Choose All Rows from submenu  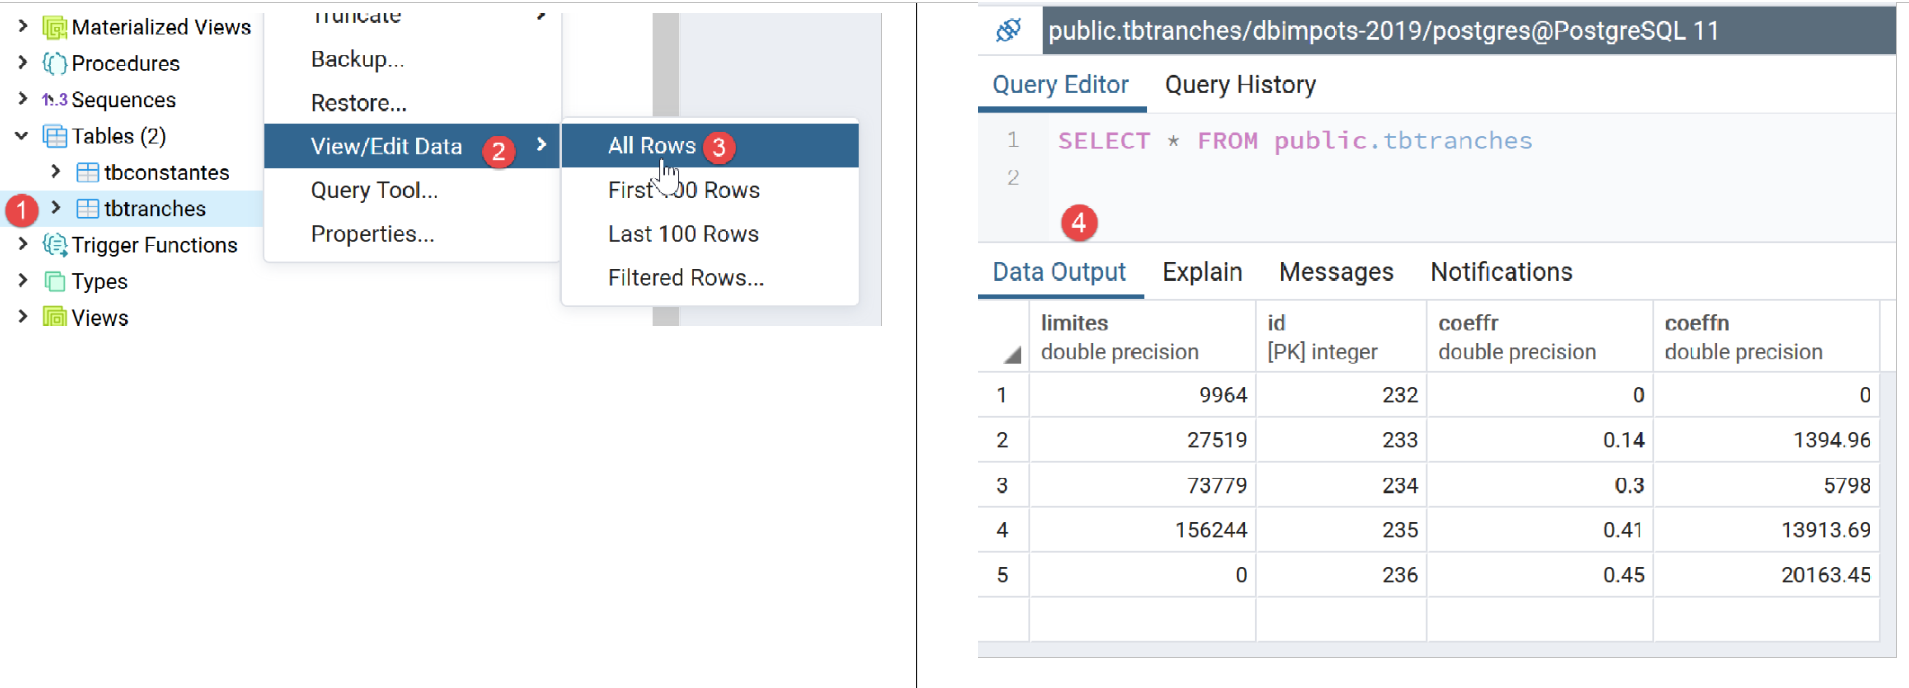coord(651,146)
